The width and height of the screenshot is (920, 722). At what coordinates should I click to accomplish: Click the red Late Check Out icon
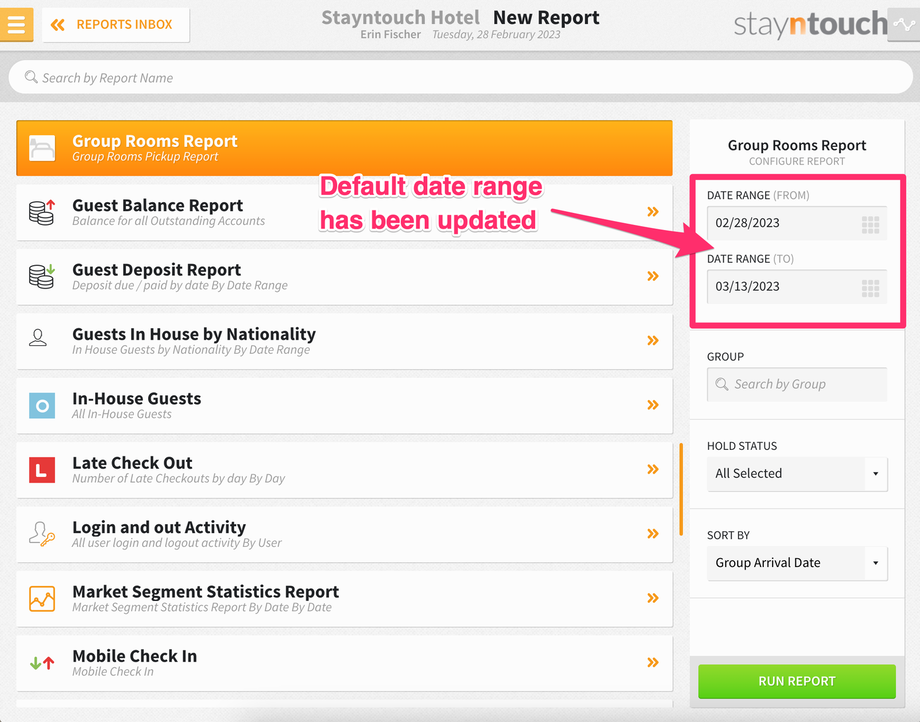42,470
